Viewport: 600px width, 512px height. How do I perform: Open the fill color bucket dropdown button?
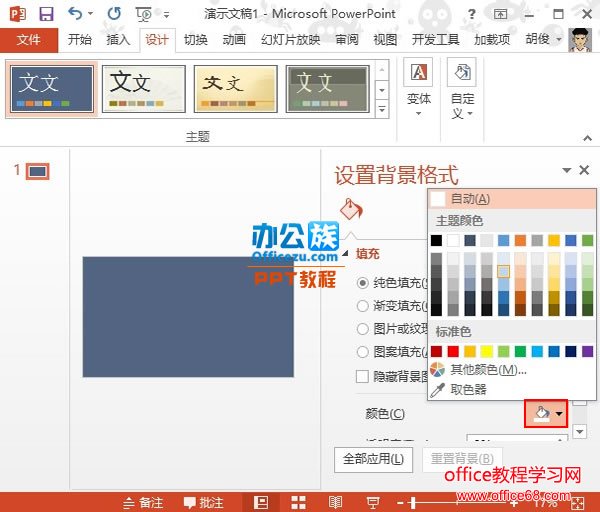tap(546, 413)
